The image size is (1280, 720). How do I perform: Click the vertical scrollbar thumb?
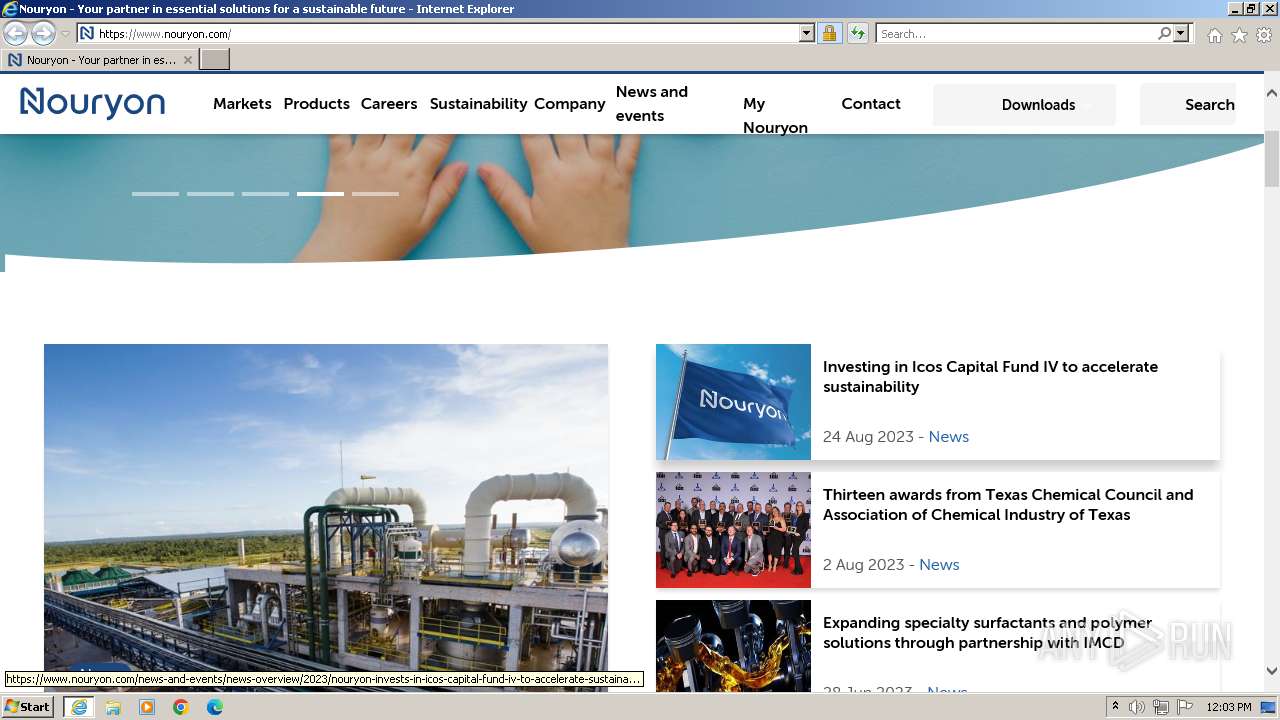[1272, 158]
